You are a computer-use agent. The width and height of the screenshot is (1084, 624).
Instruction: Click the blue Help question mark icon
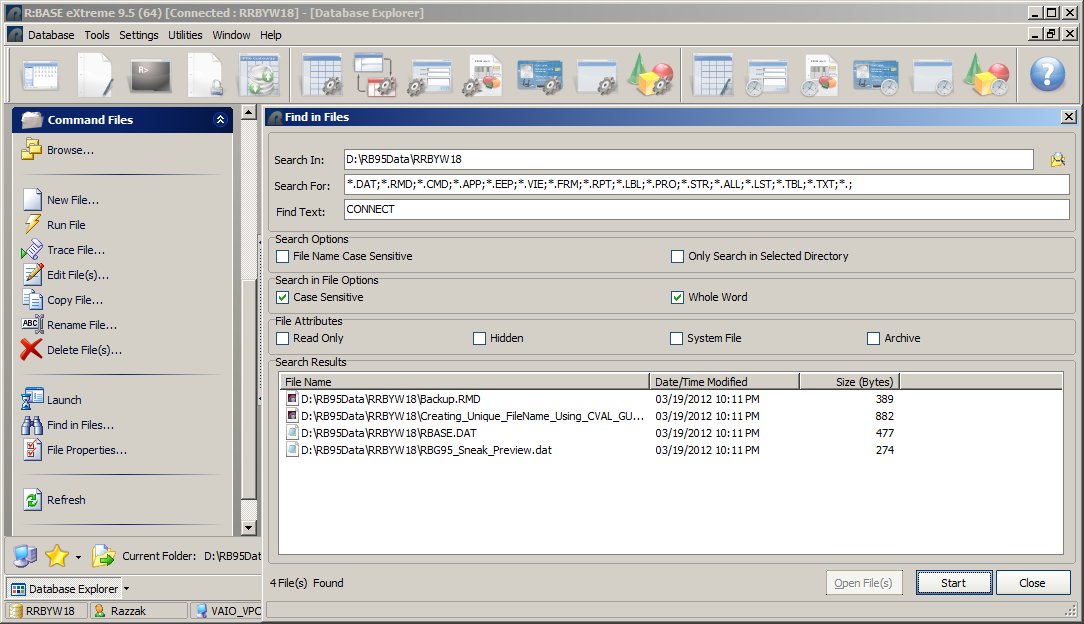[1047, 75]
